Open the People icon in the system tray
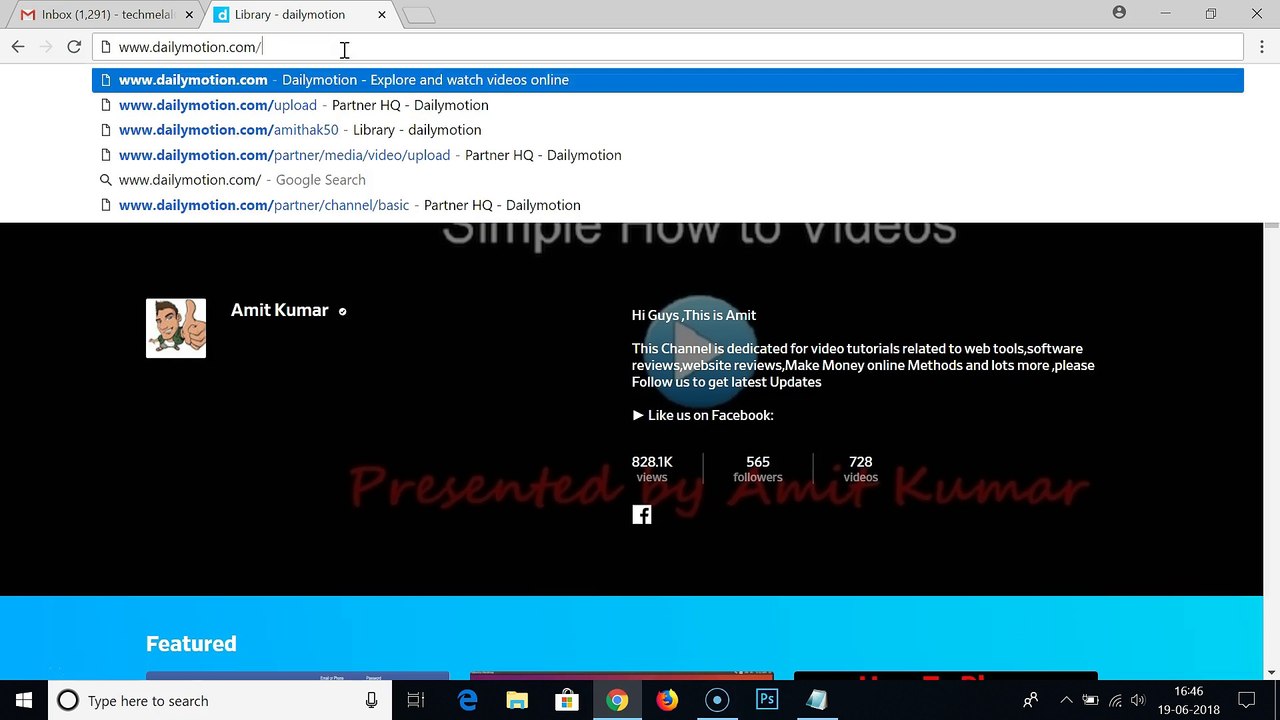 [x=1031, y=700]
